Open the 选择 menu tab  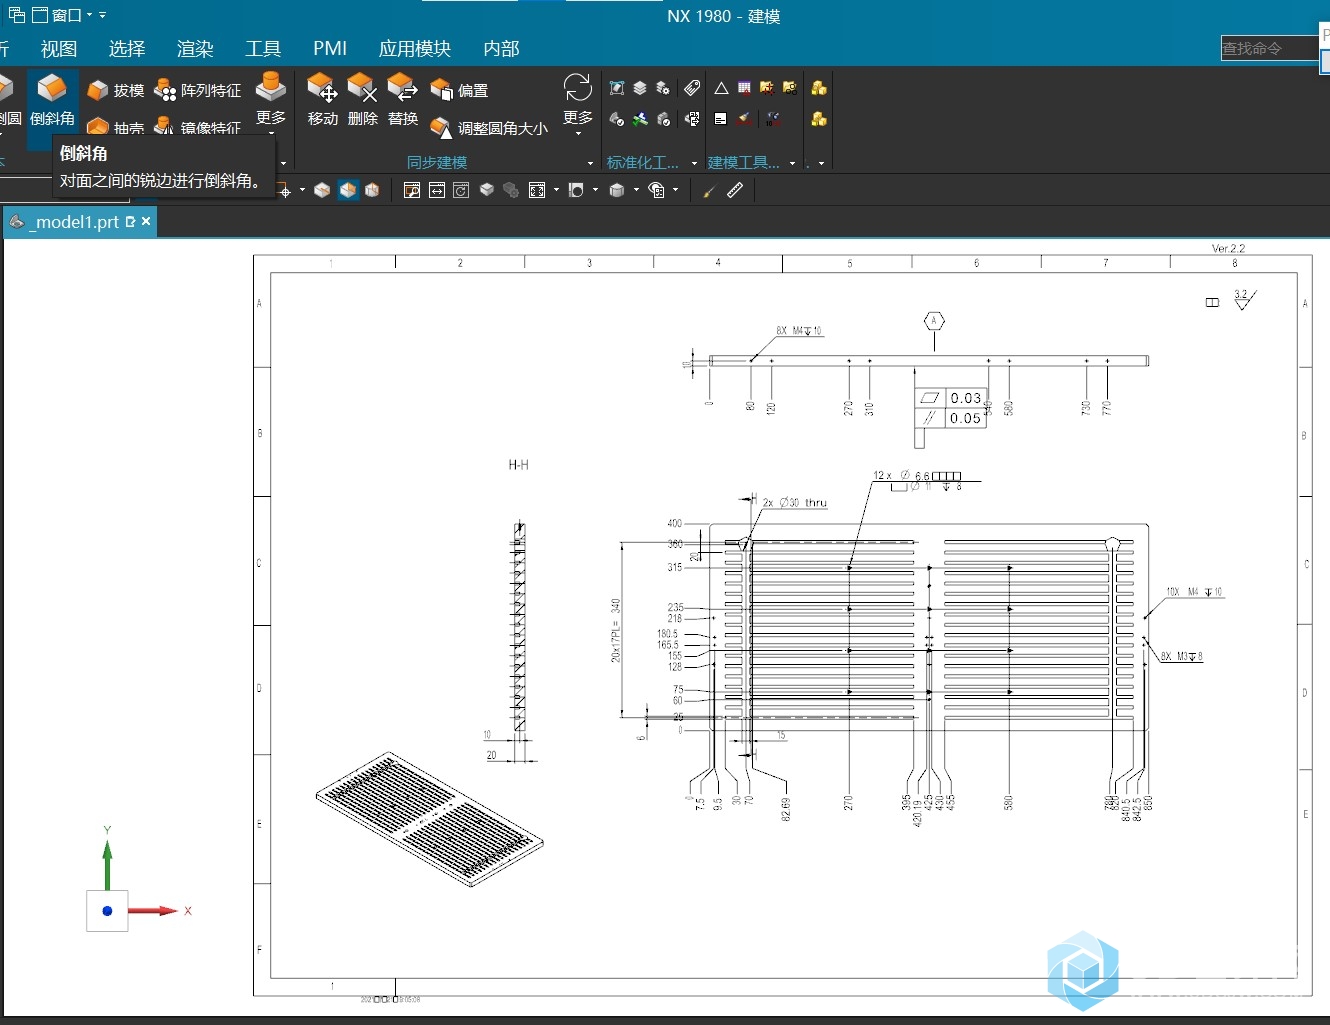coord(127,48)
